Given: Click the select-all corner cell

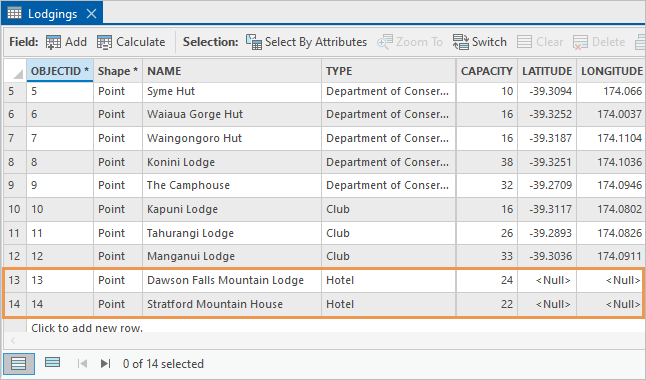Looking at the screenshot, I should click(x=15, y=71).
